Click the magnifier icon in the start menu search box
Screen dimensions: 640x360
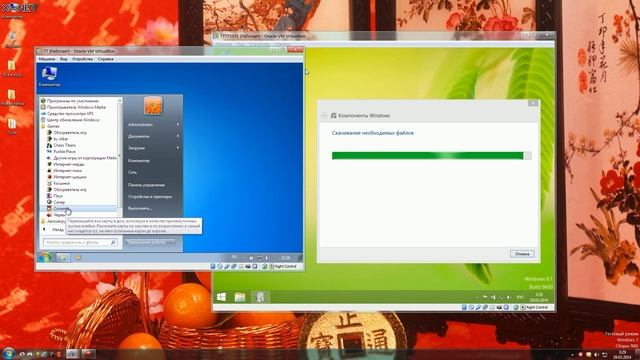[x=113, y=242]
